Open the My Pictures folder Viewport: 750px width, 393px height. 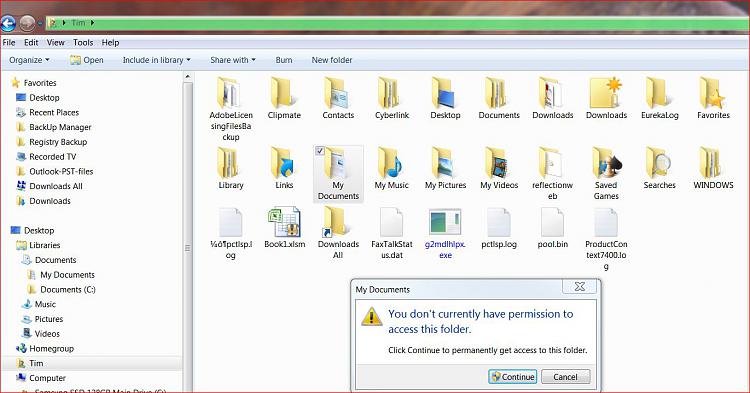(x=445, y=168)
